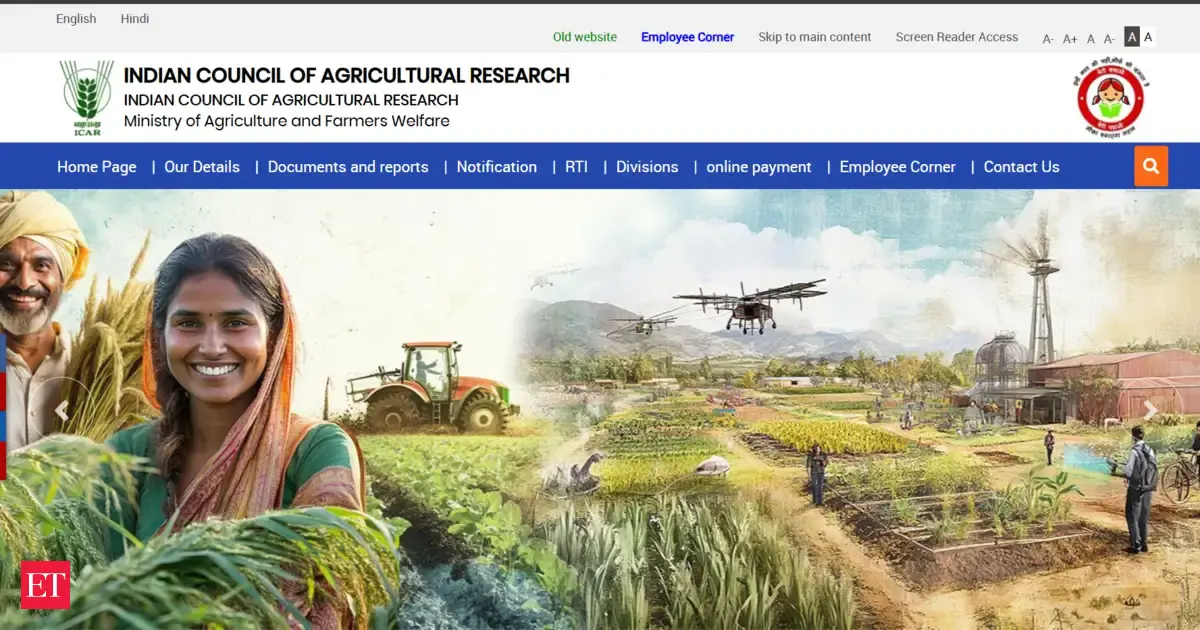Enable dark high-contrast theme A button
This screenshot has width=1200, height=630.
1132,37
